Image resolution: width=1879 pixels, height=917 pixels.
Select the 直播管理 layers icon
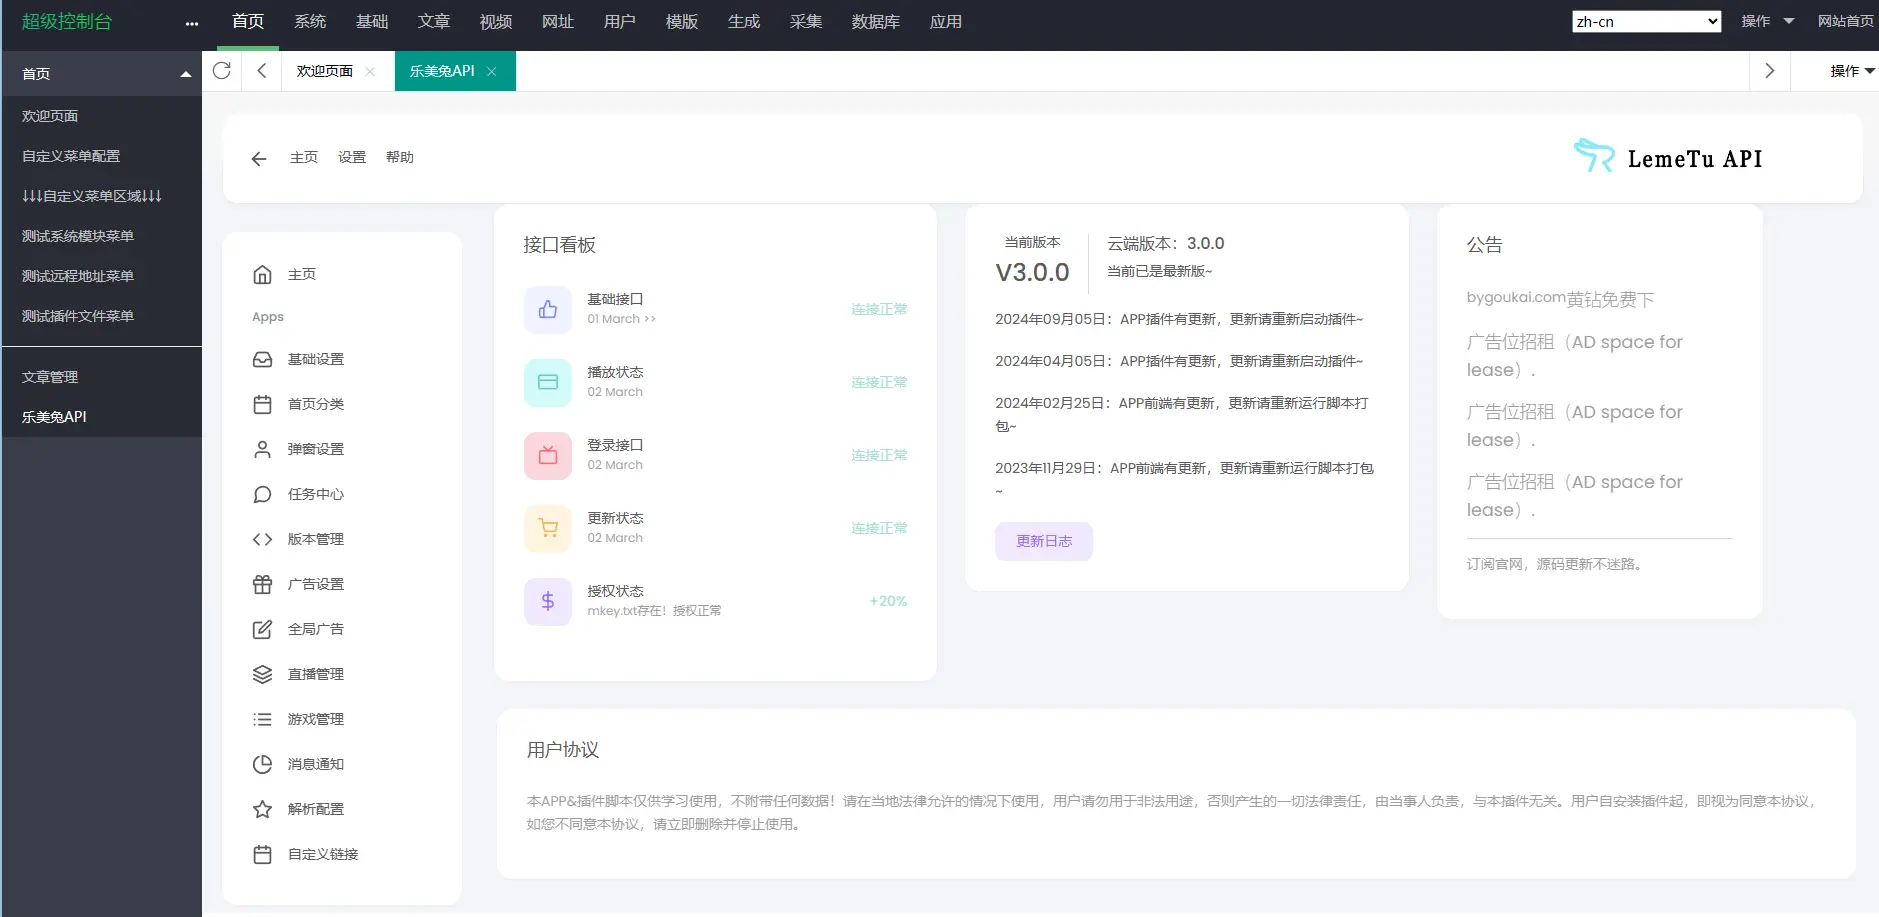261,673
